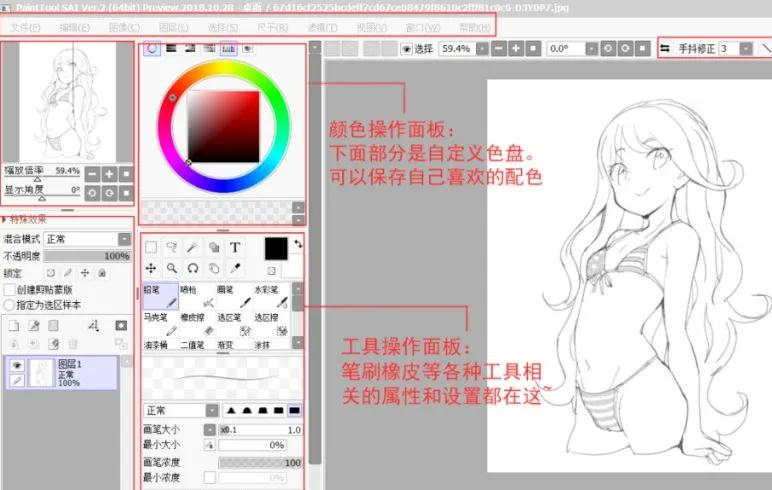Show the scratchpad panel icon

click(248, 48)
